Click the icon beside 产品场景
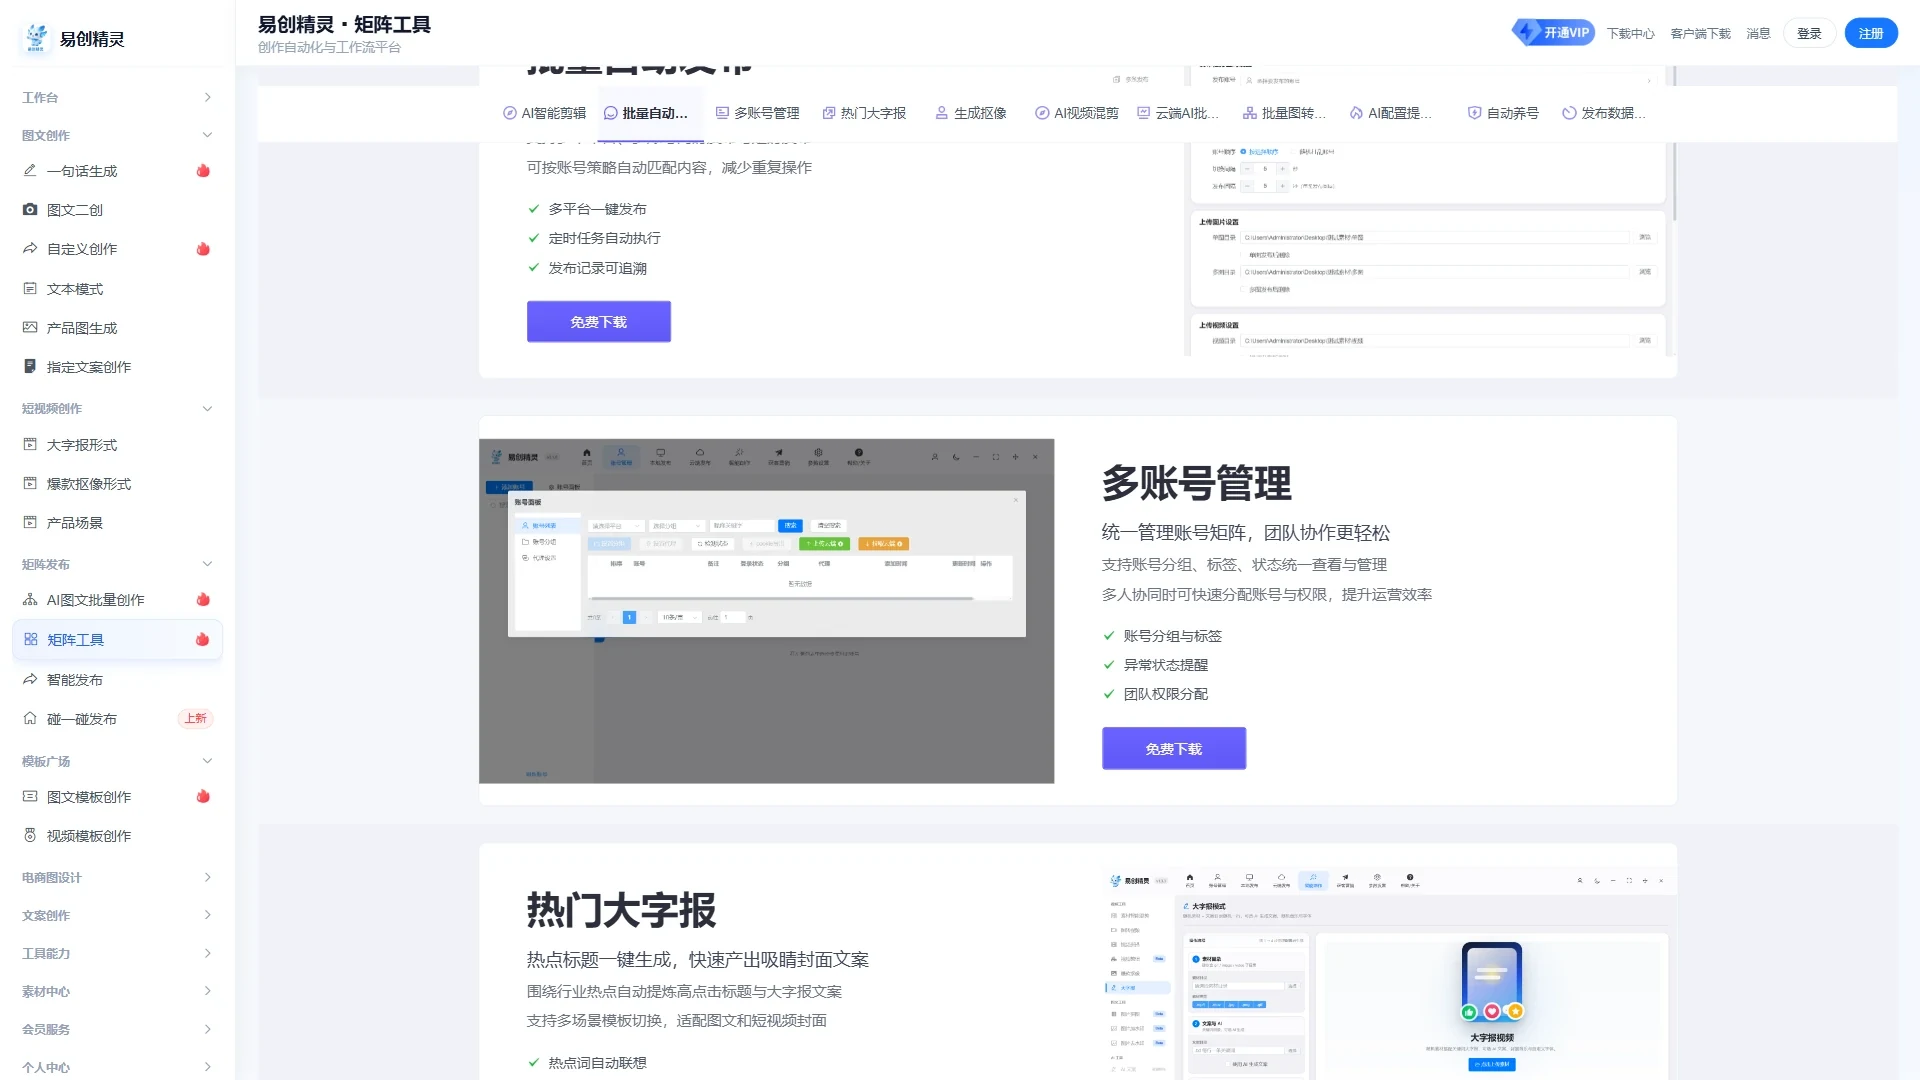This screenshot has height=1080, width=1920. pos(30,523)
